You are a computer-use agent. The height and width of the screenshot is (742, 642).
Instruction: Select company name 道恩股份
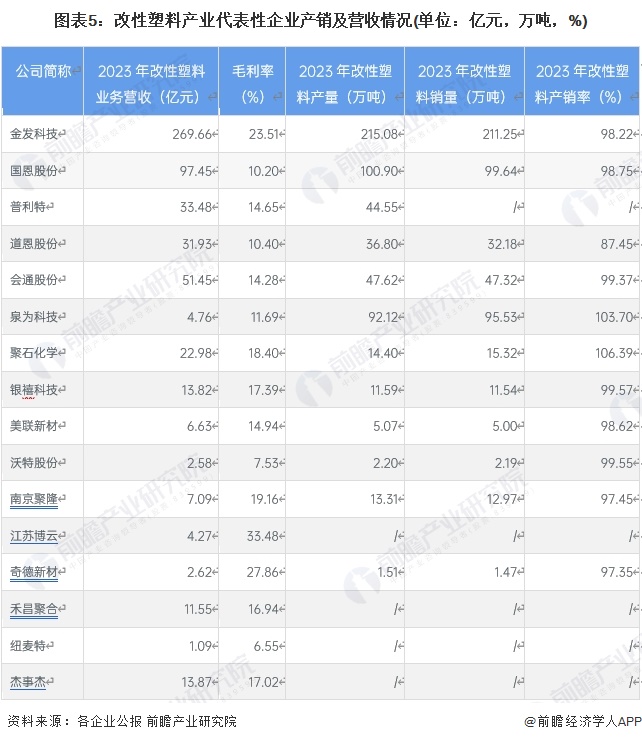[x=34, y=244]
